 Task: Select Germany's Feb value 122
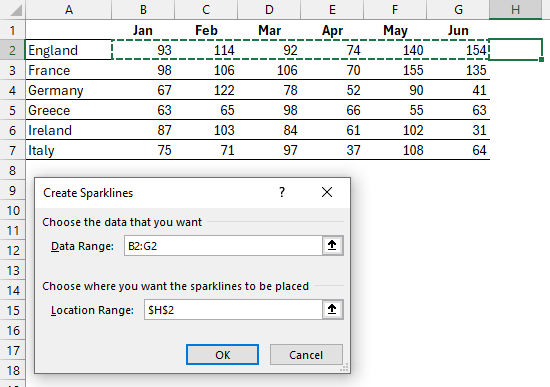pyautogui.click(x=206, y=90)
